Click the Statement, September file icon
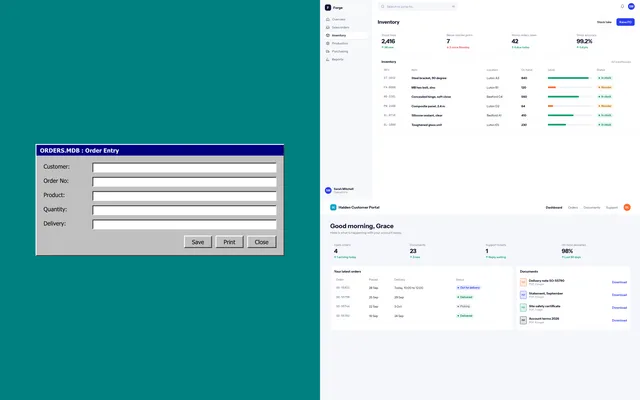This screenshot has width=640, height=400. coord(523,295)
